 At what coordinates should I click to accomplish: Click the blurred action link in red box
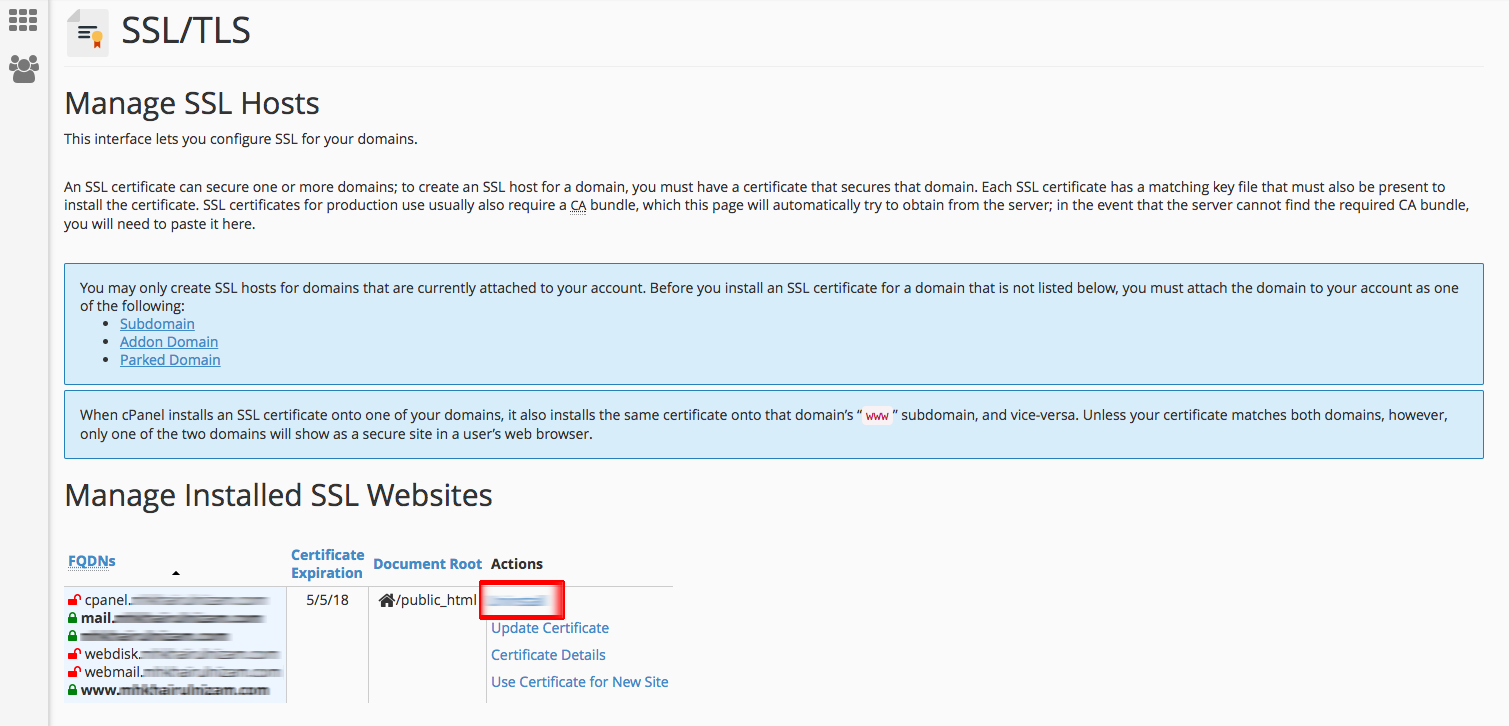(518, 601)
